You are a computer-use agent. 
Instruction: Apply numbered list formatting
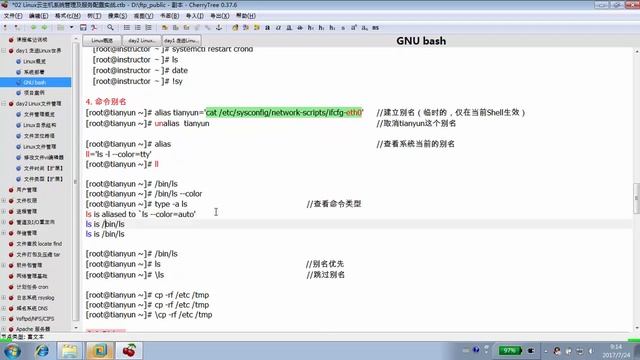[138, 28]
